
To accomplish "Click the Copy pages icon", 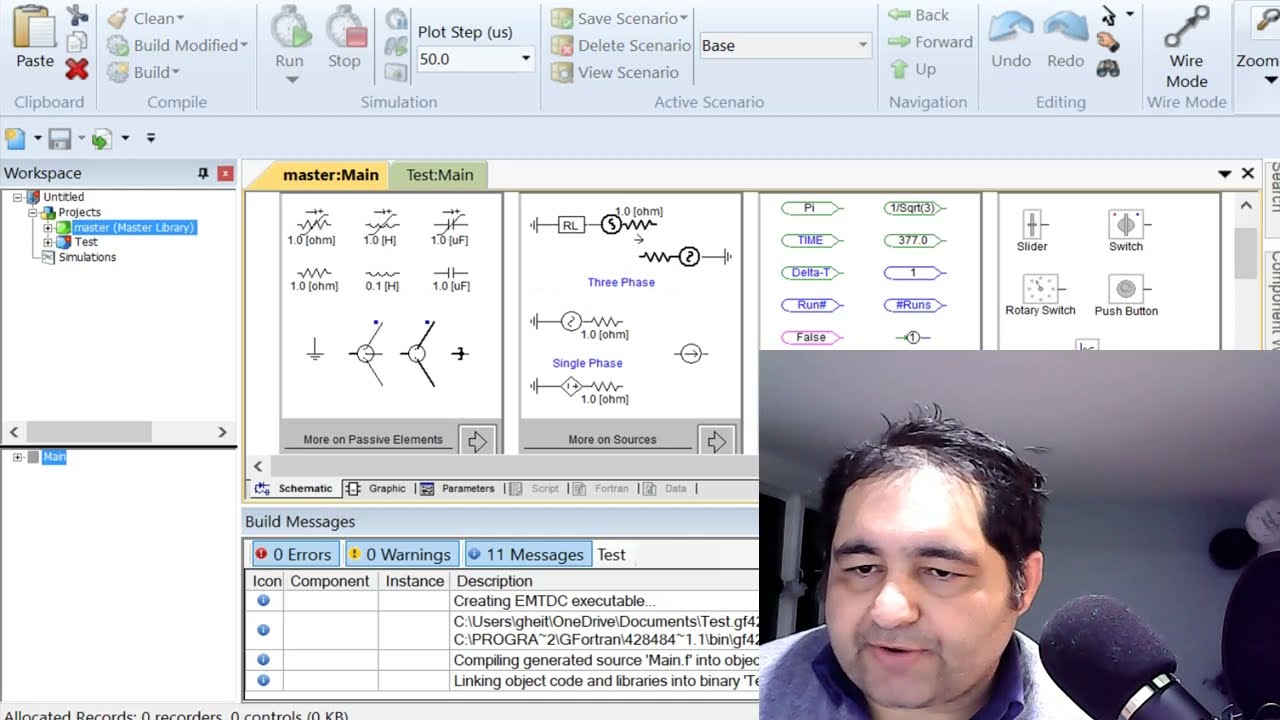I will point(77,42).
